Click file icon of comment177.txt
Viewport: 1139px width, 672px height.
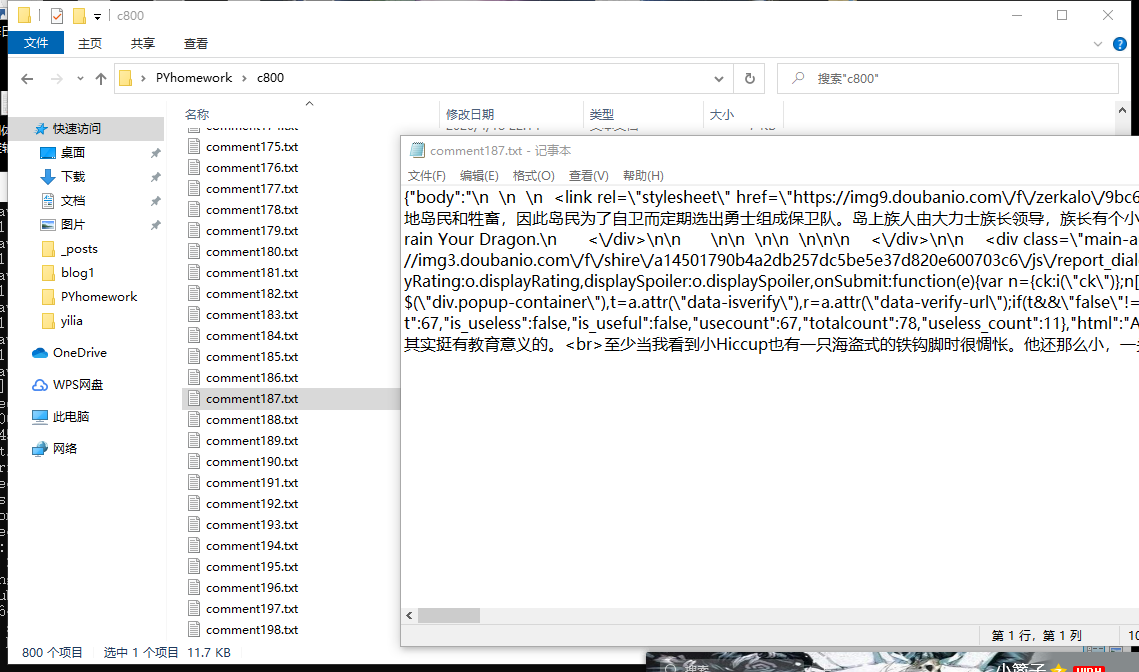[194, 188]
